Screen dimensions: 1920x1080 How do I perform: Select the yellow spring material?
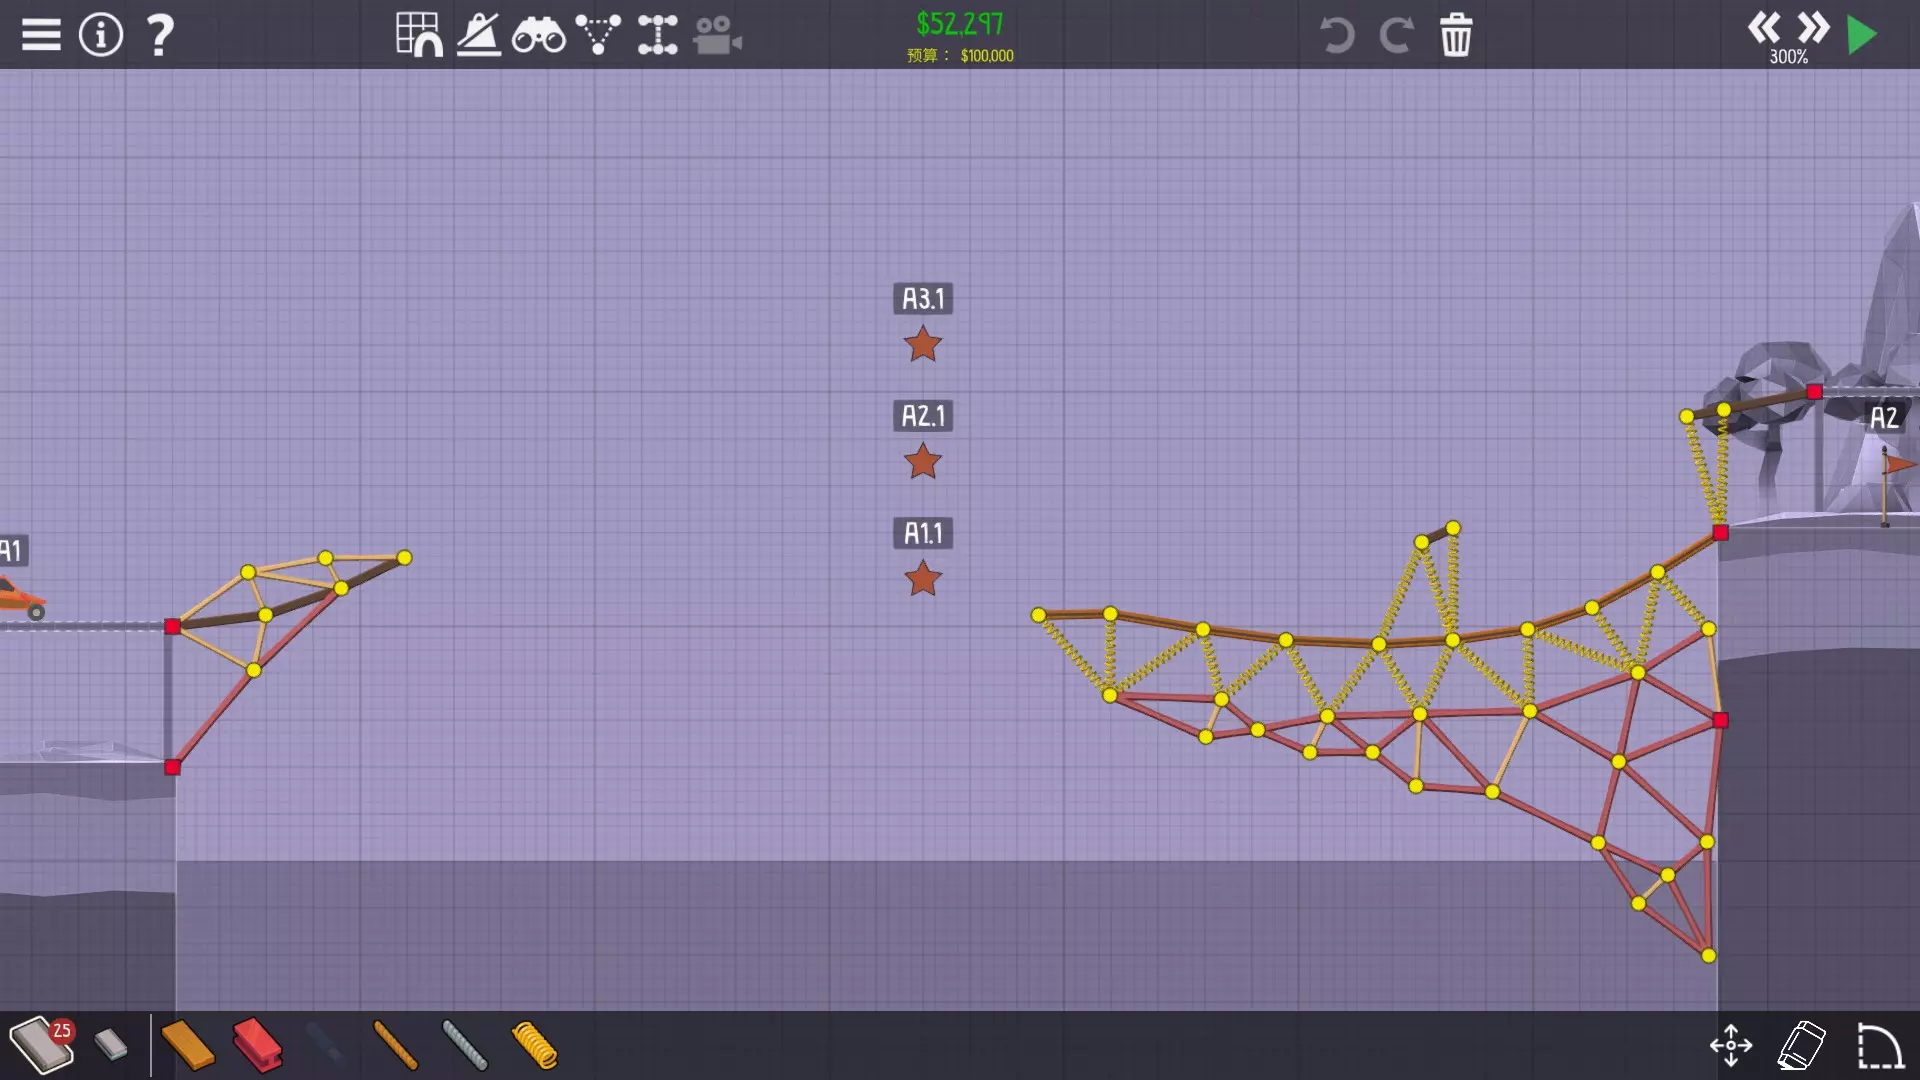[535, 1045]
